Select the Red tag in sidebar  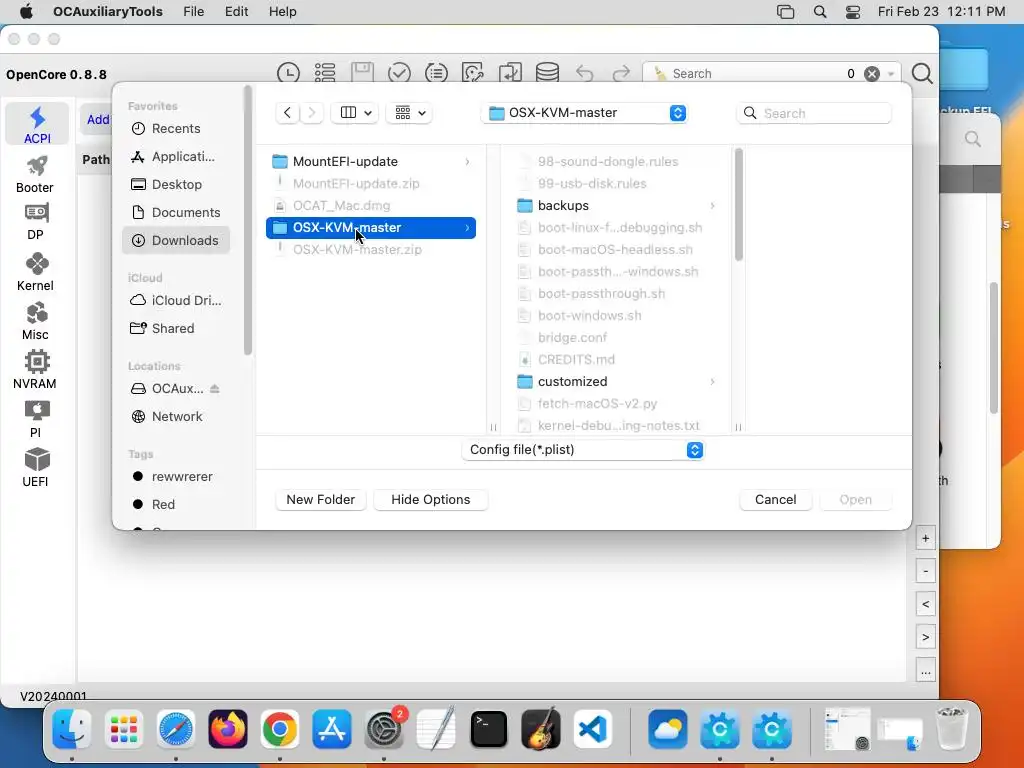(176, 505)
